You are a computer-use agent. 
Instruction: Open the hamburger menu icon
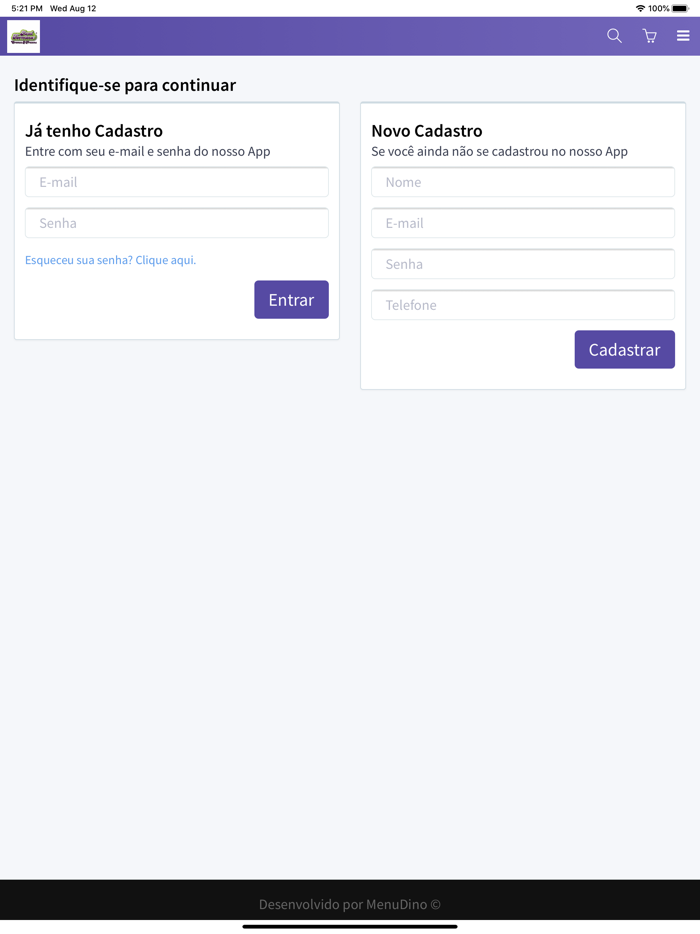(683, 36)
